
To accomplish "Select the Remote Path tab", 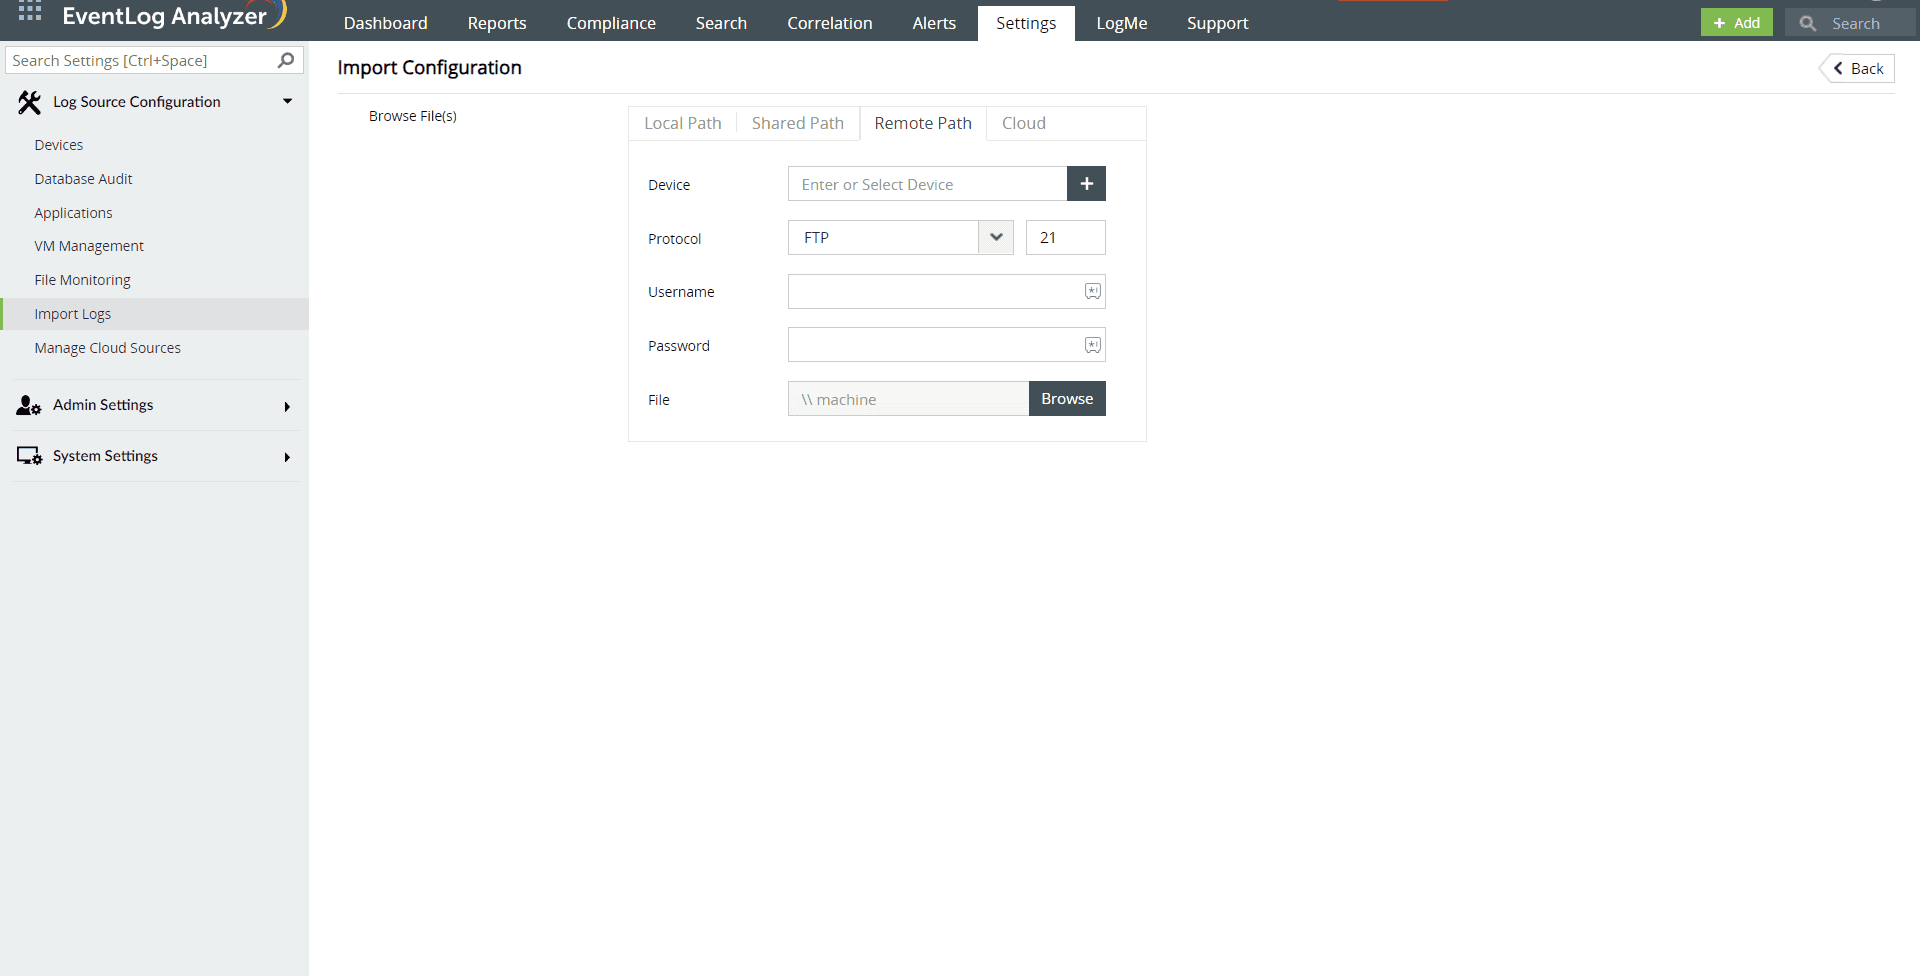I will coord(923,123).
